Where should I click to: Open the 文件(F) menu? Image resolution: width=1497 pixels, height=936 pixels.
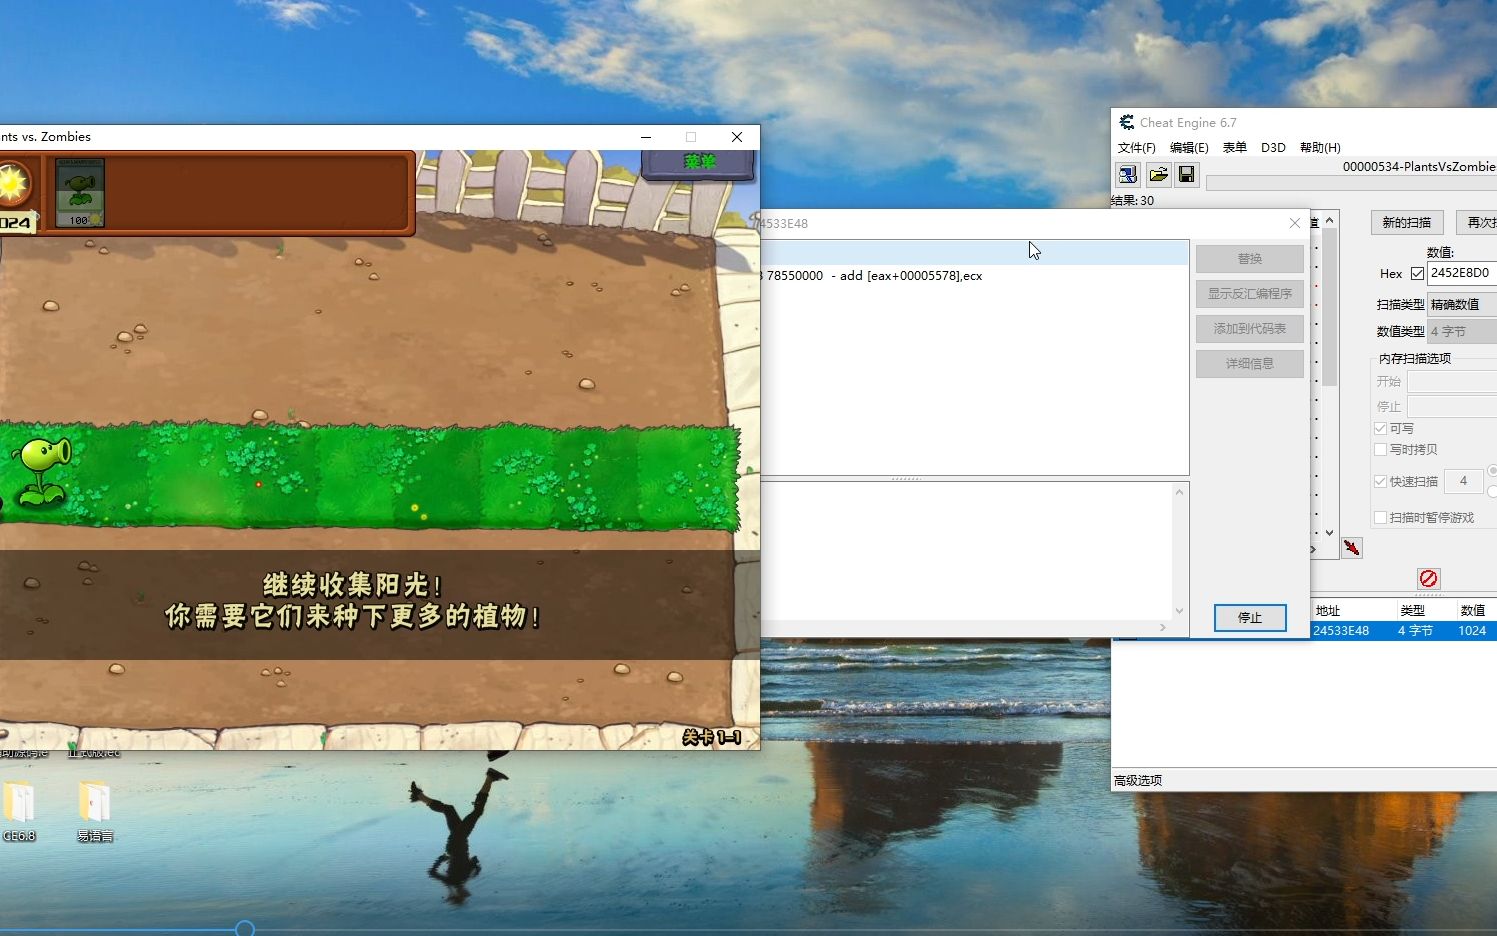click(x=1137, y=147)
